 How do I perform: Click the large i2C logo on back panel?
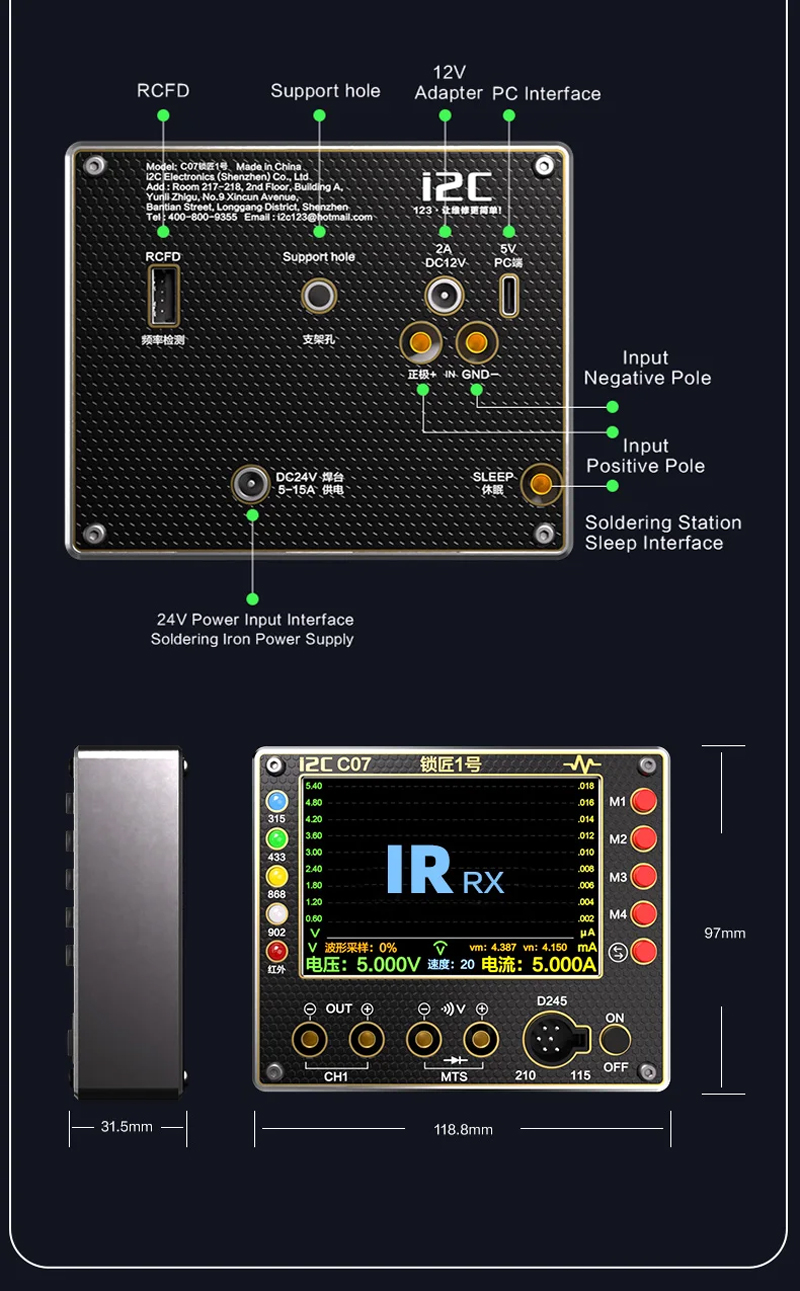pos(456,187)
